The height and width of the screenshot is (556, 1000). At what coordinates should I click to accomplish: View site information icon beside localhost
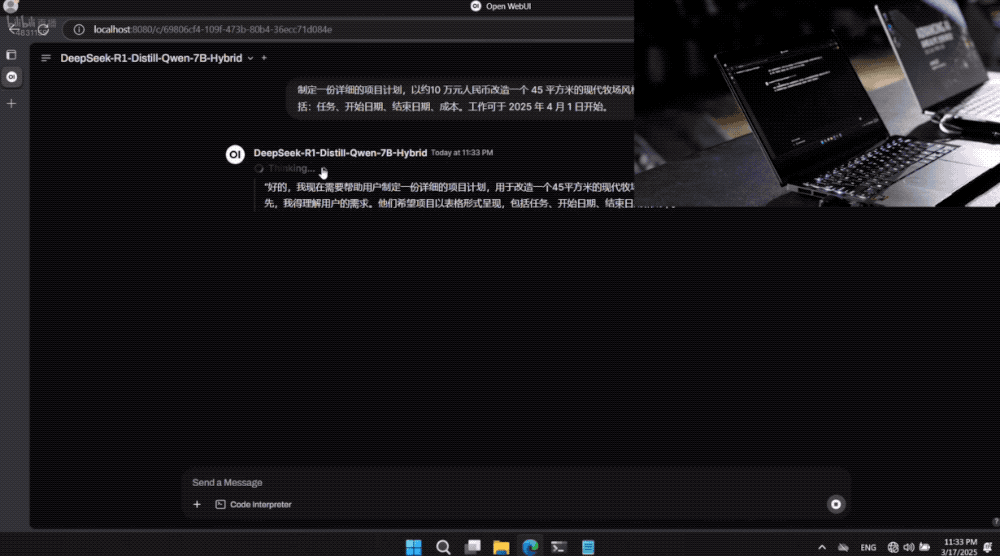(78, 29)
